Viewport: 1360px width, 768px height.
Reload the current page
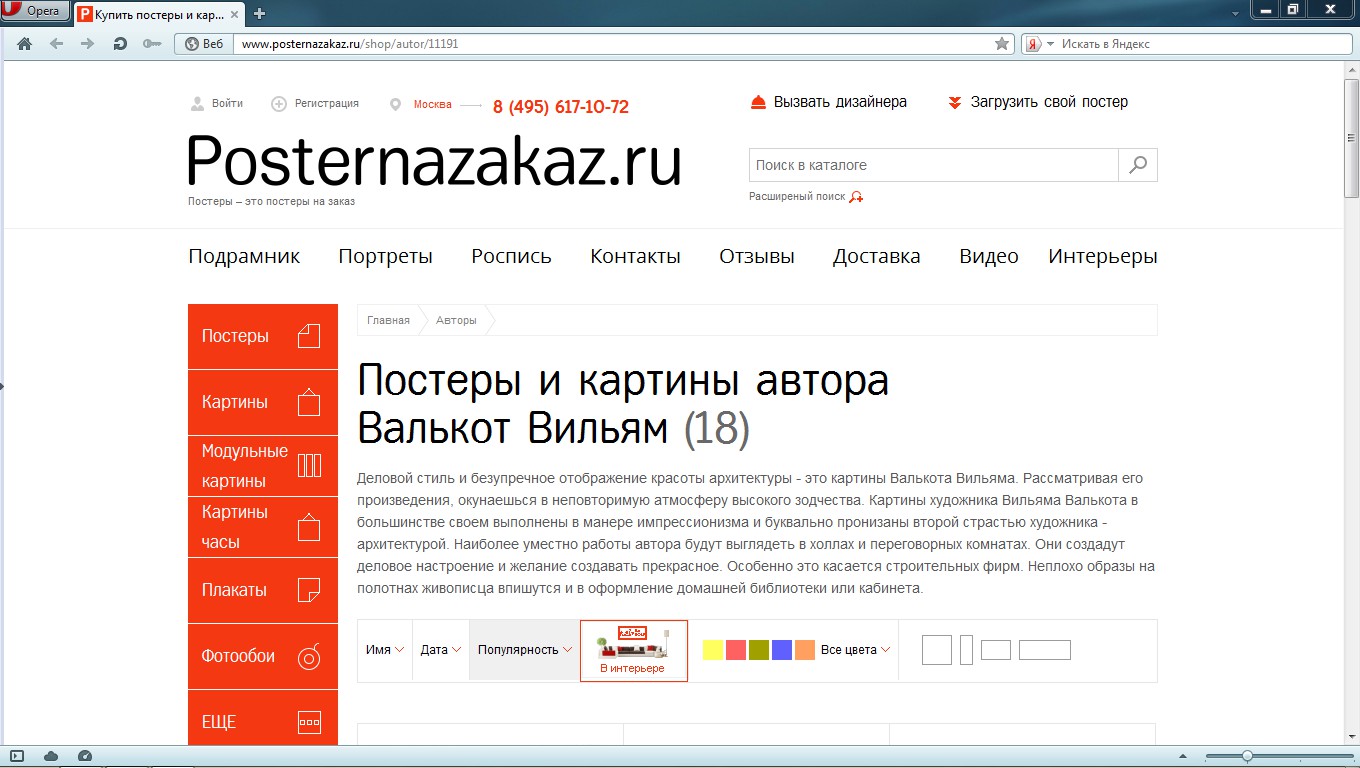point(120,44)
